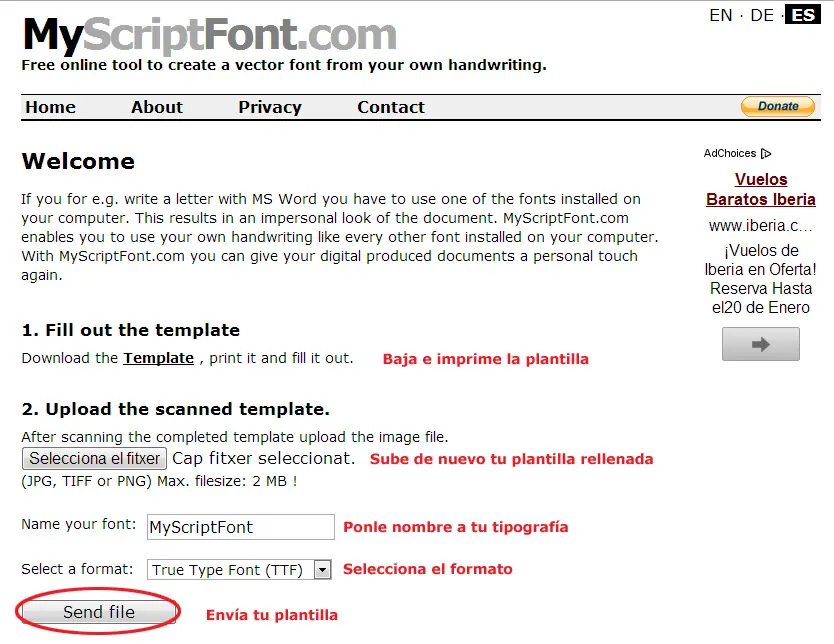Open the About page
834x644 pixels.
coord(157,107)
